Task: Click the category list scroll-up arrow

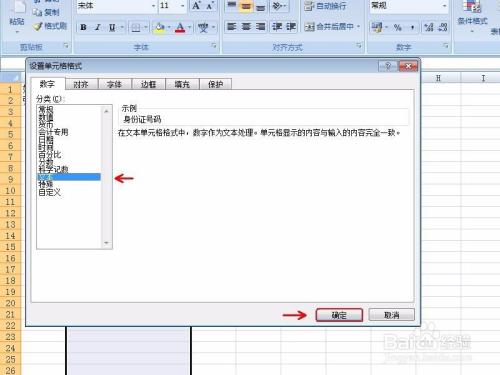Action: click(x=106, y=111)
